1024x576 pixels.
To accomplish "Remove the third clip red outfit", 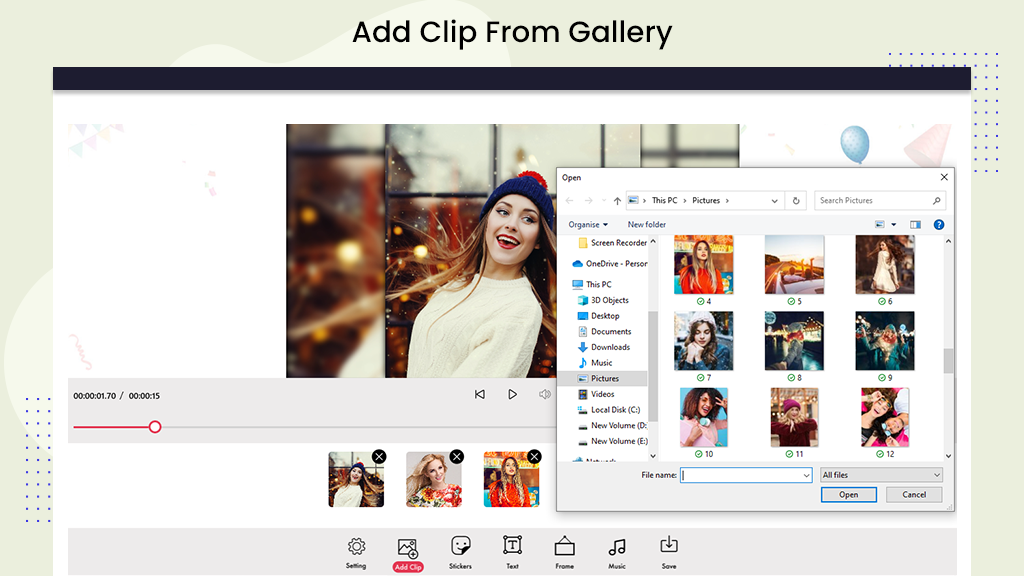I will (x=535, y=456).
